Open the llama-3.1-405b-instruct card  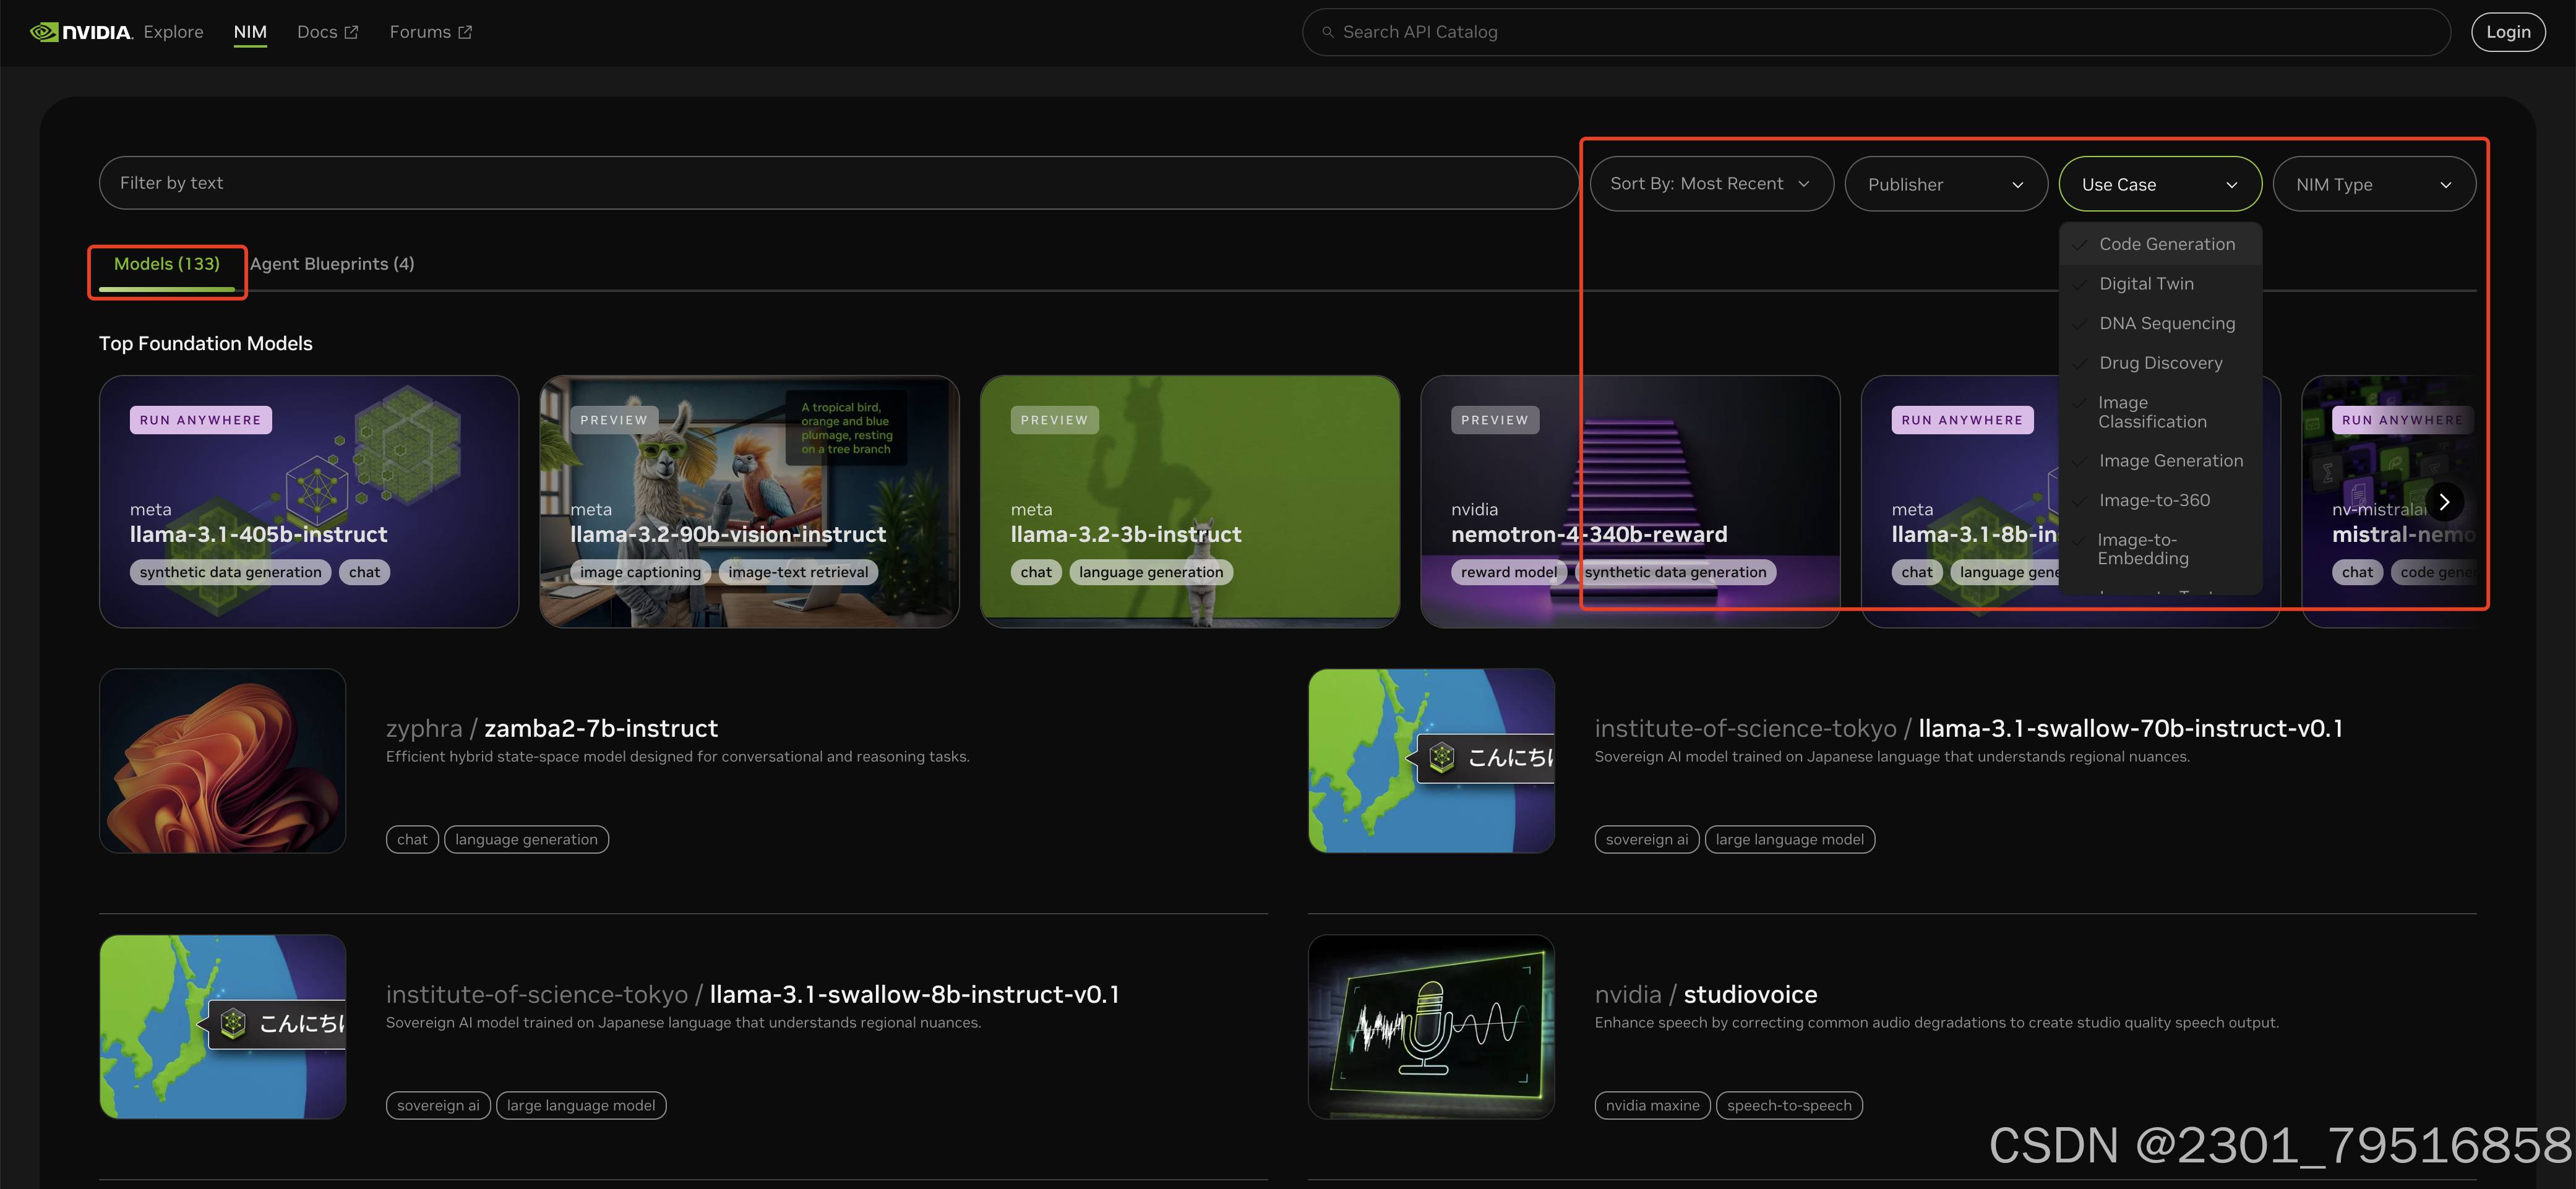click(309, 501)
